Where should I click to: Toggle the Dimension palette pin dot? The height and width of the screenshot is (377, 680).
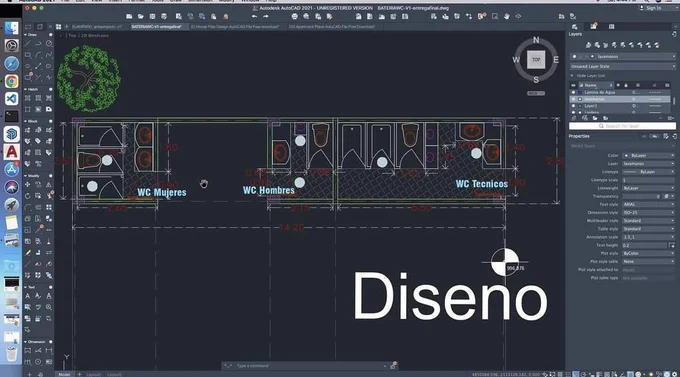tap(50, 342)
